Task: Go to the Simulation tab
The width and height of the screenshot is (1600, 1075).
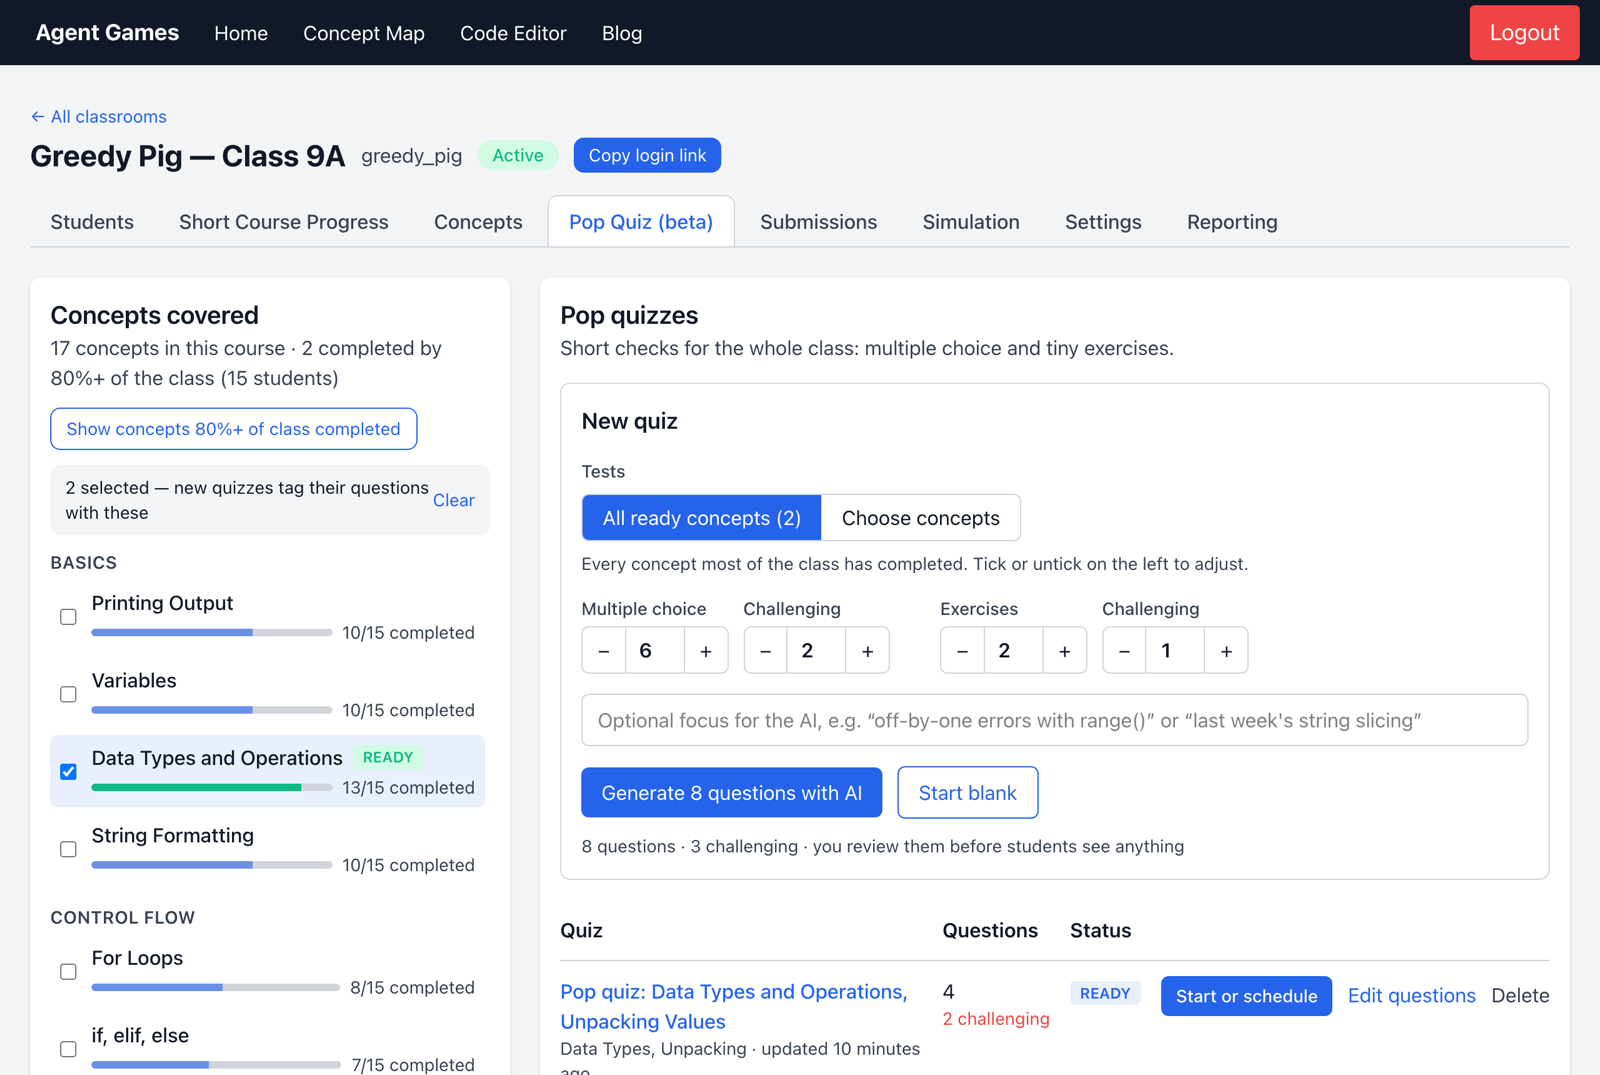Action: pos(971,222)
